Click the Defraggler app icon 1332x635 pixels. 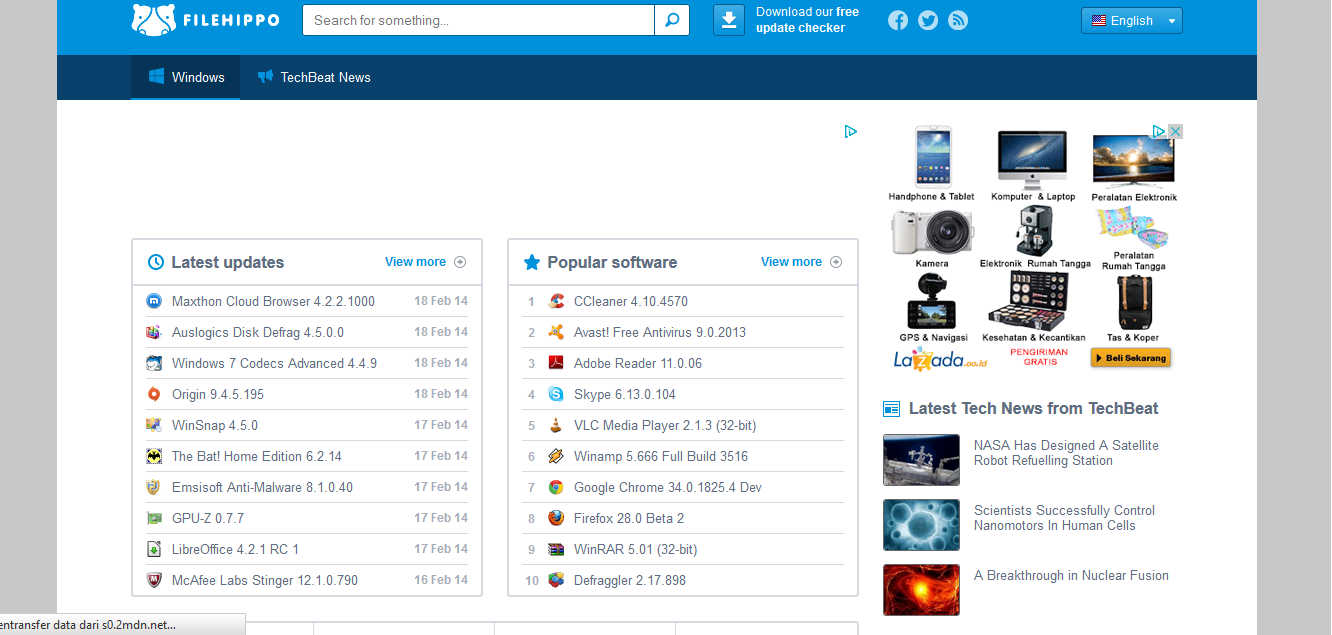[556, 580]
